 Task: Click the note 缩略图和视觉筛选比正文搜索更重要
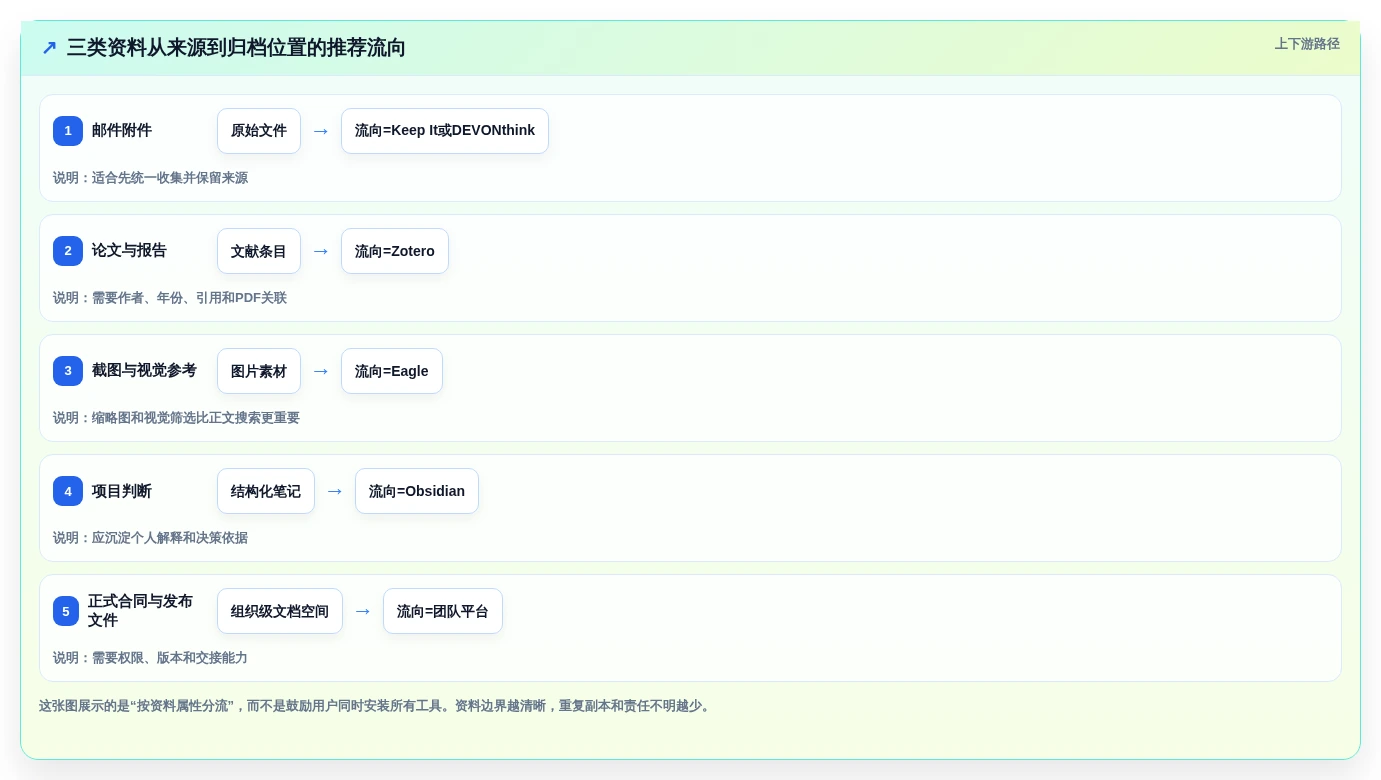[176, 418]
